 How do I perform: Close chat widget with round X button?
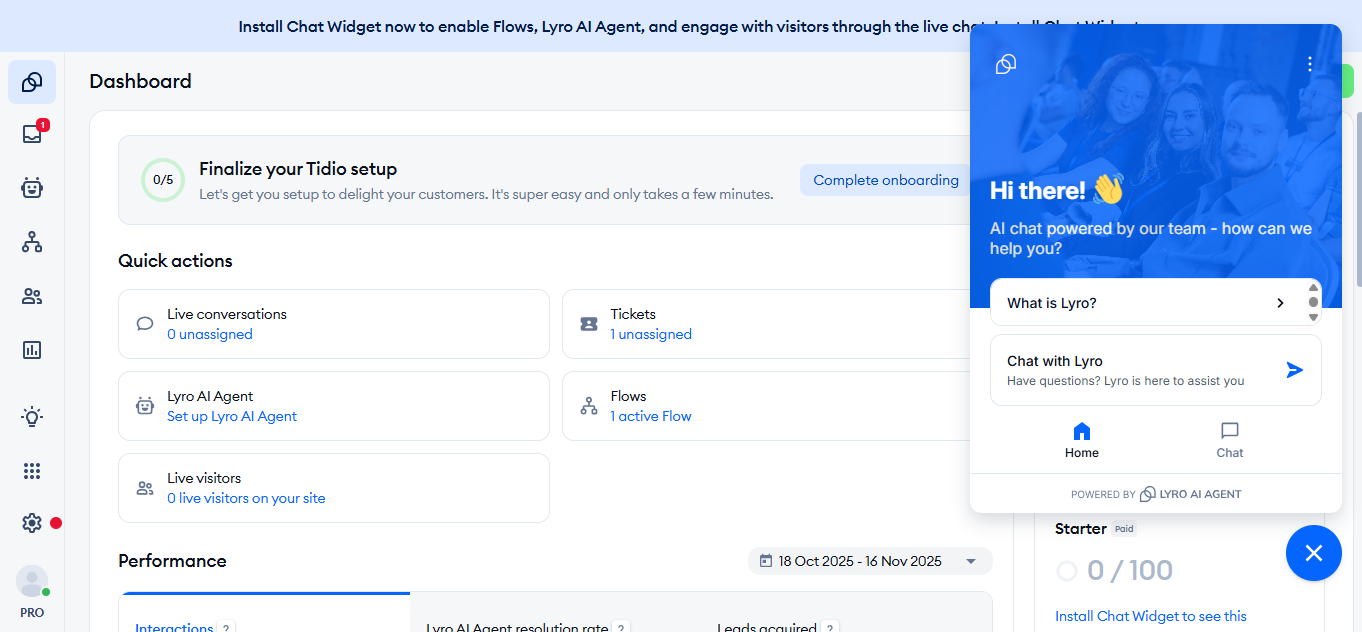1313,553
